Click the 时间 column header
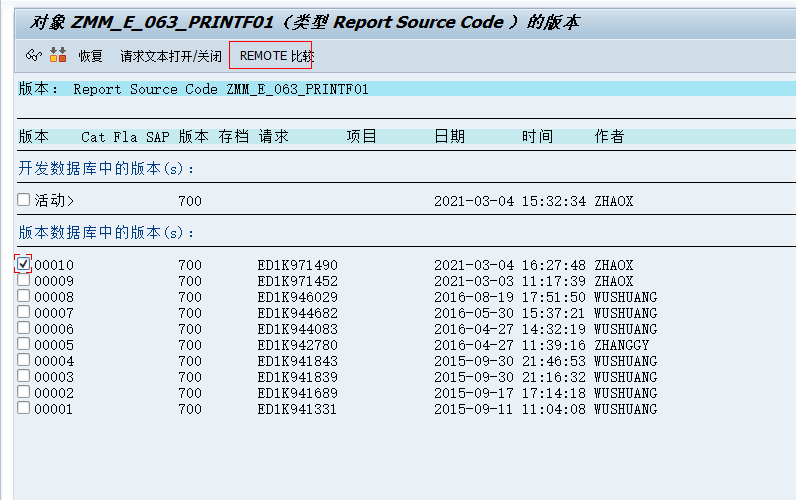Screen dimensions: 796x500 click(537, 137)
